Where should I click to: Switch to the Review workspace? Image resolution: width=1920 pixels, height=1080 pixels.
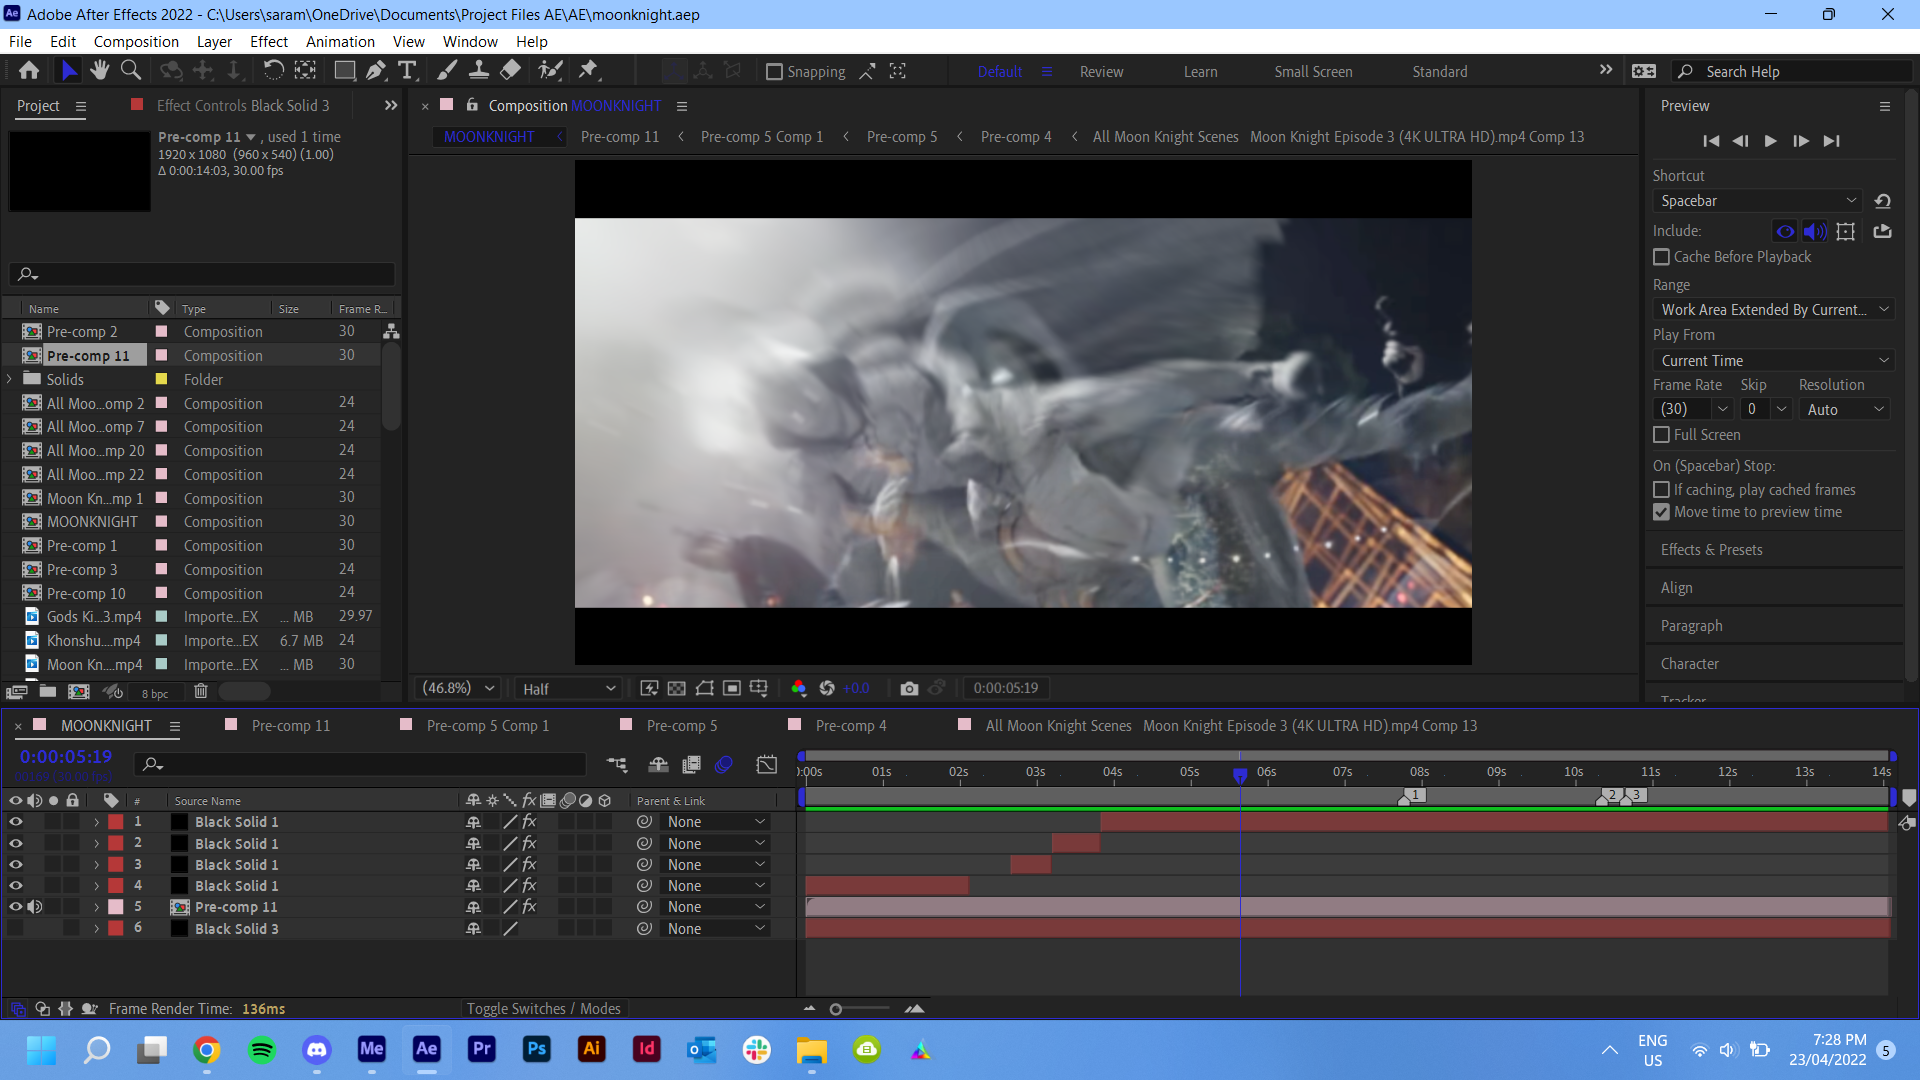click(x=1101, y=71)
